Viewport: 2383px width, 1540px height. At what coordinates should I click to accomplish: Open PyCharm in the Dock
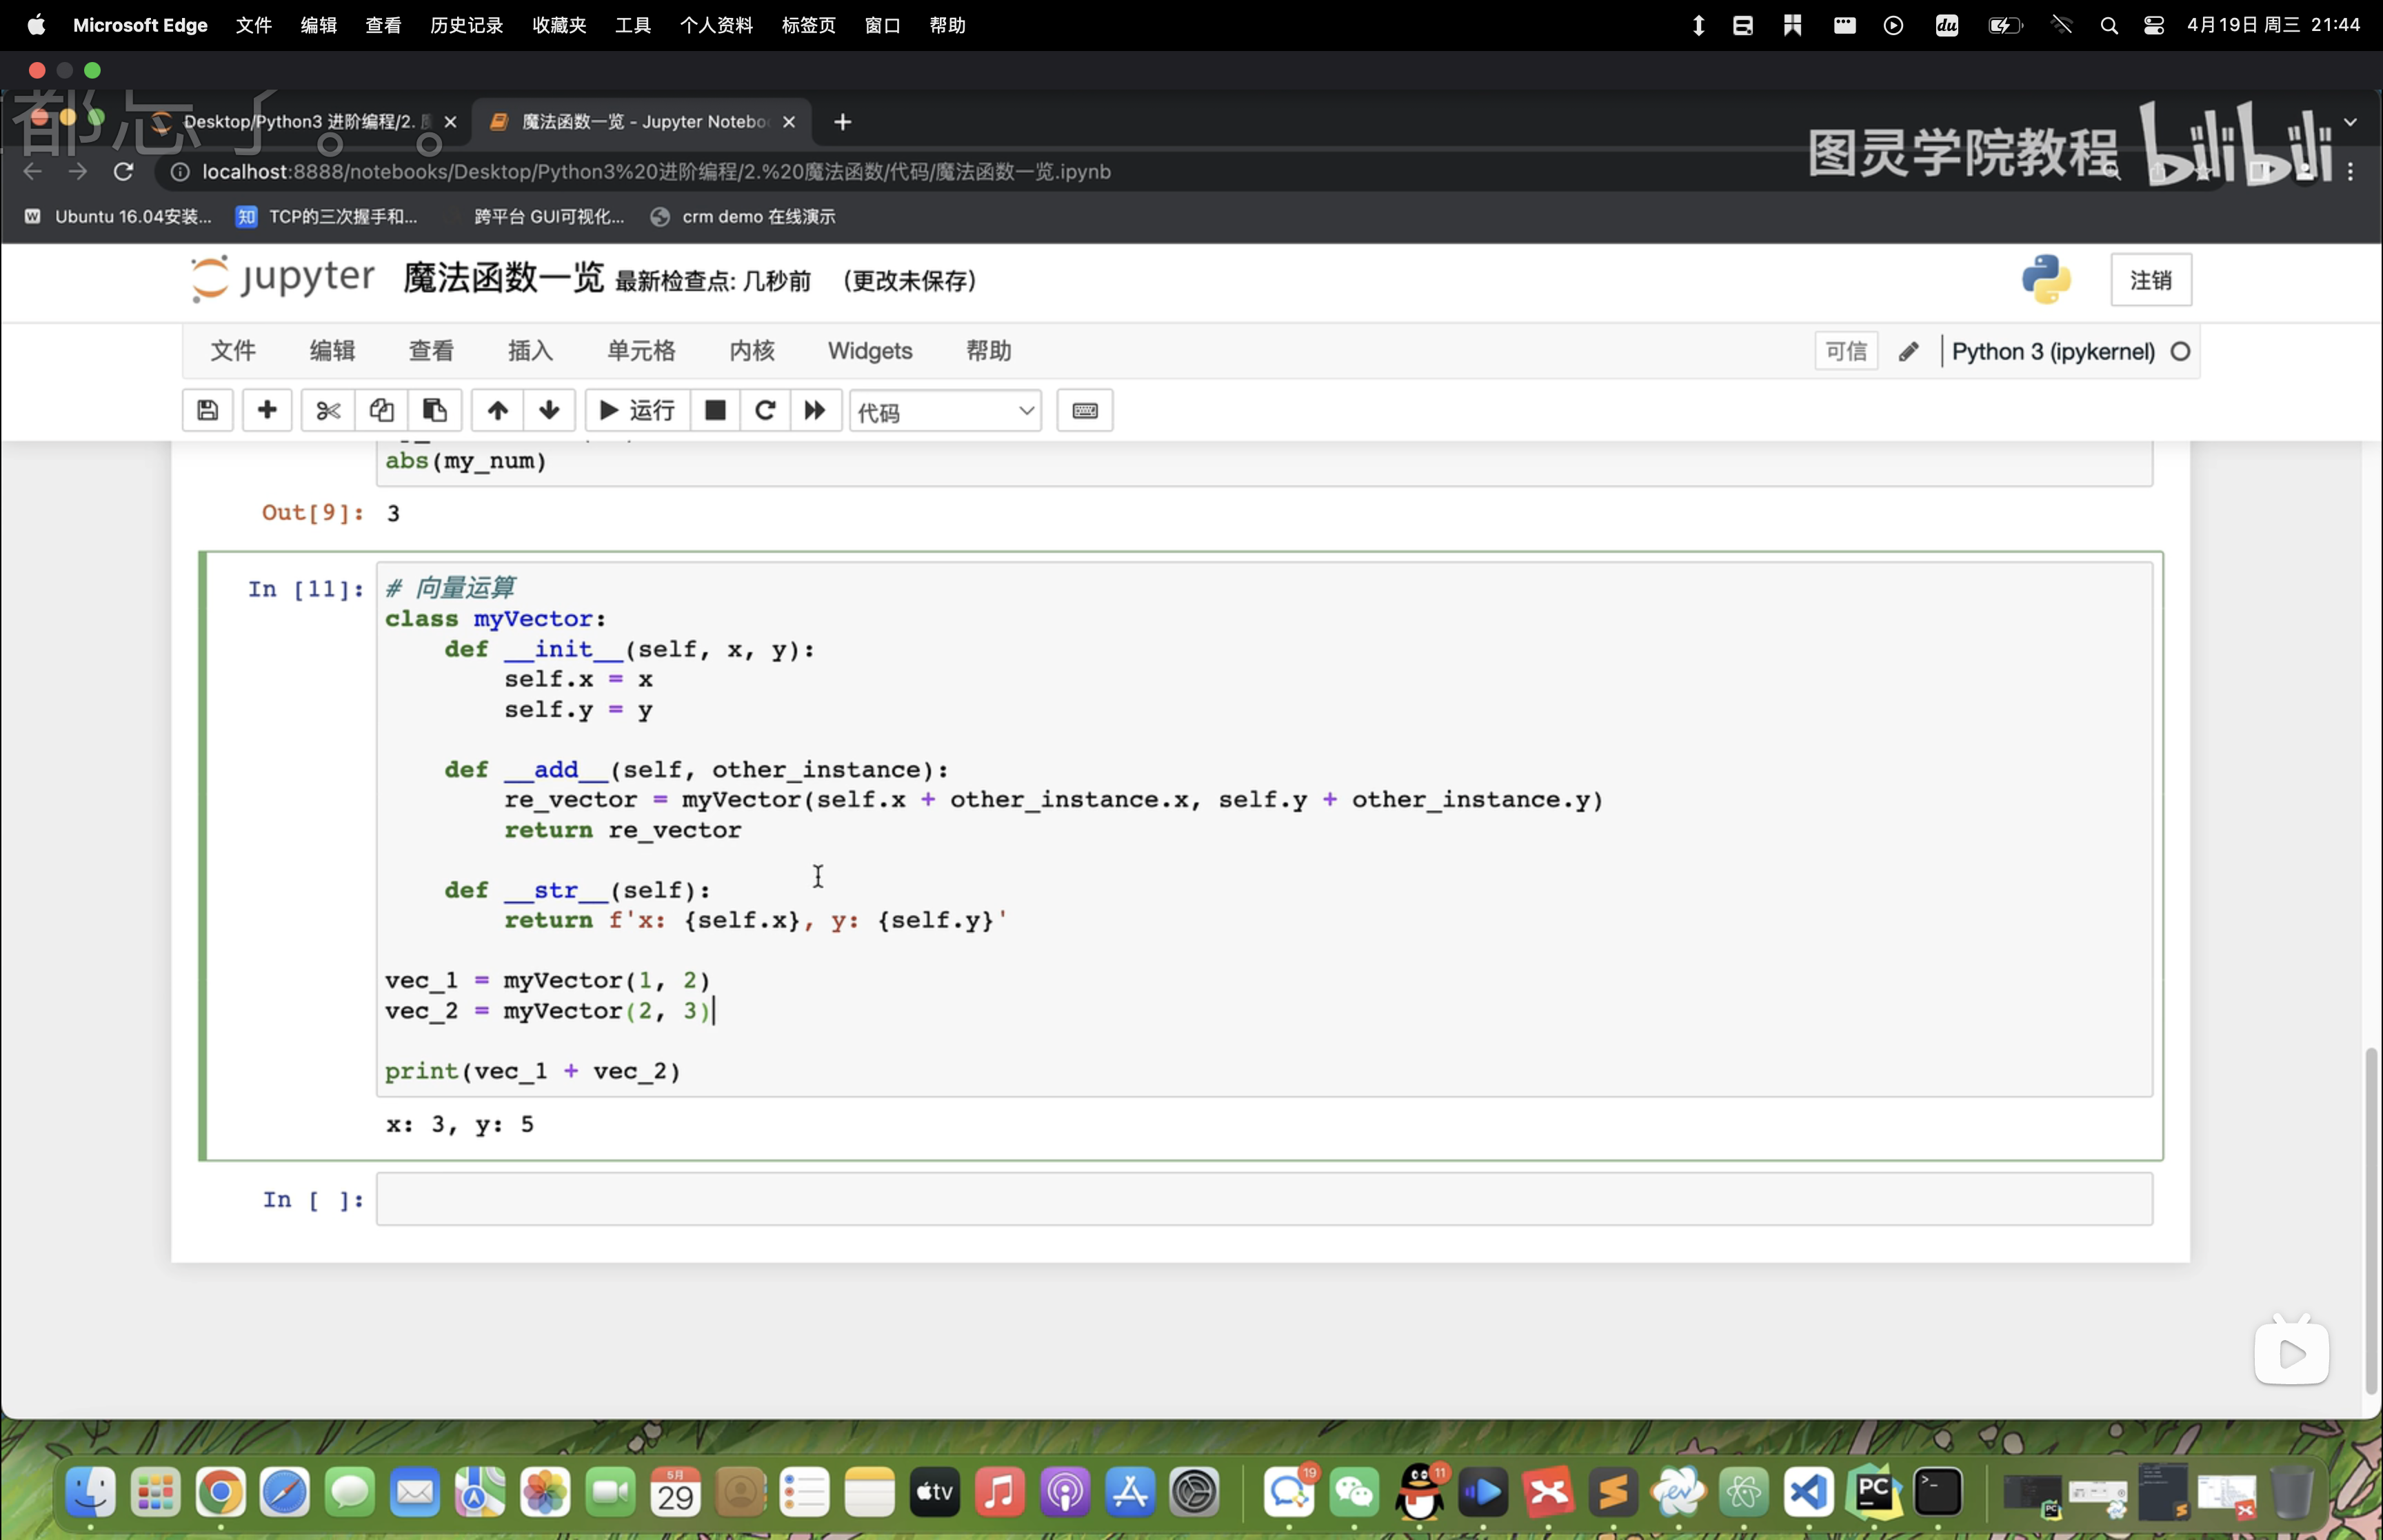pyautogui.click(x=1874, y=1492)
